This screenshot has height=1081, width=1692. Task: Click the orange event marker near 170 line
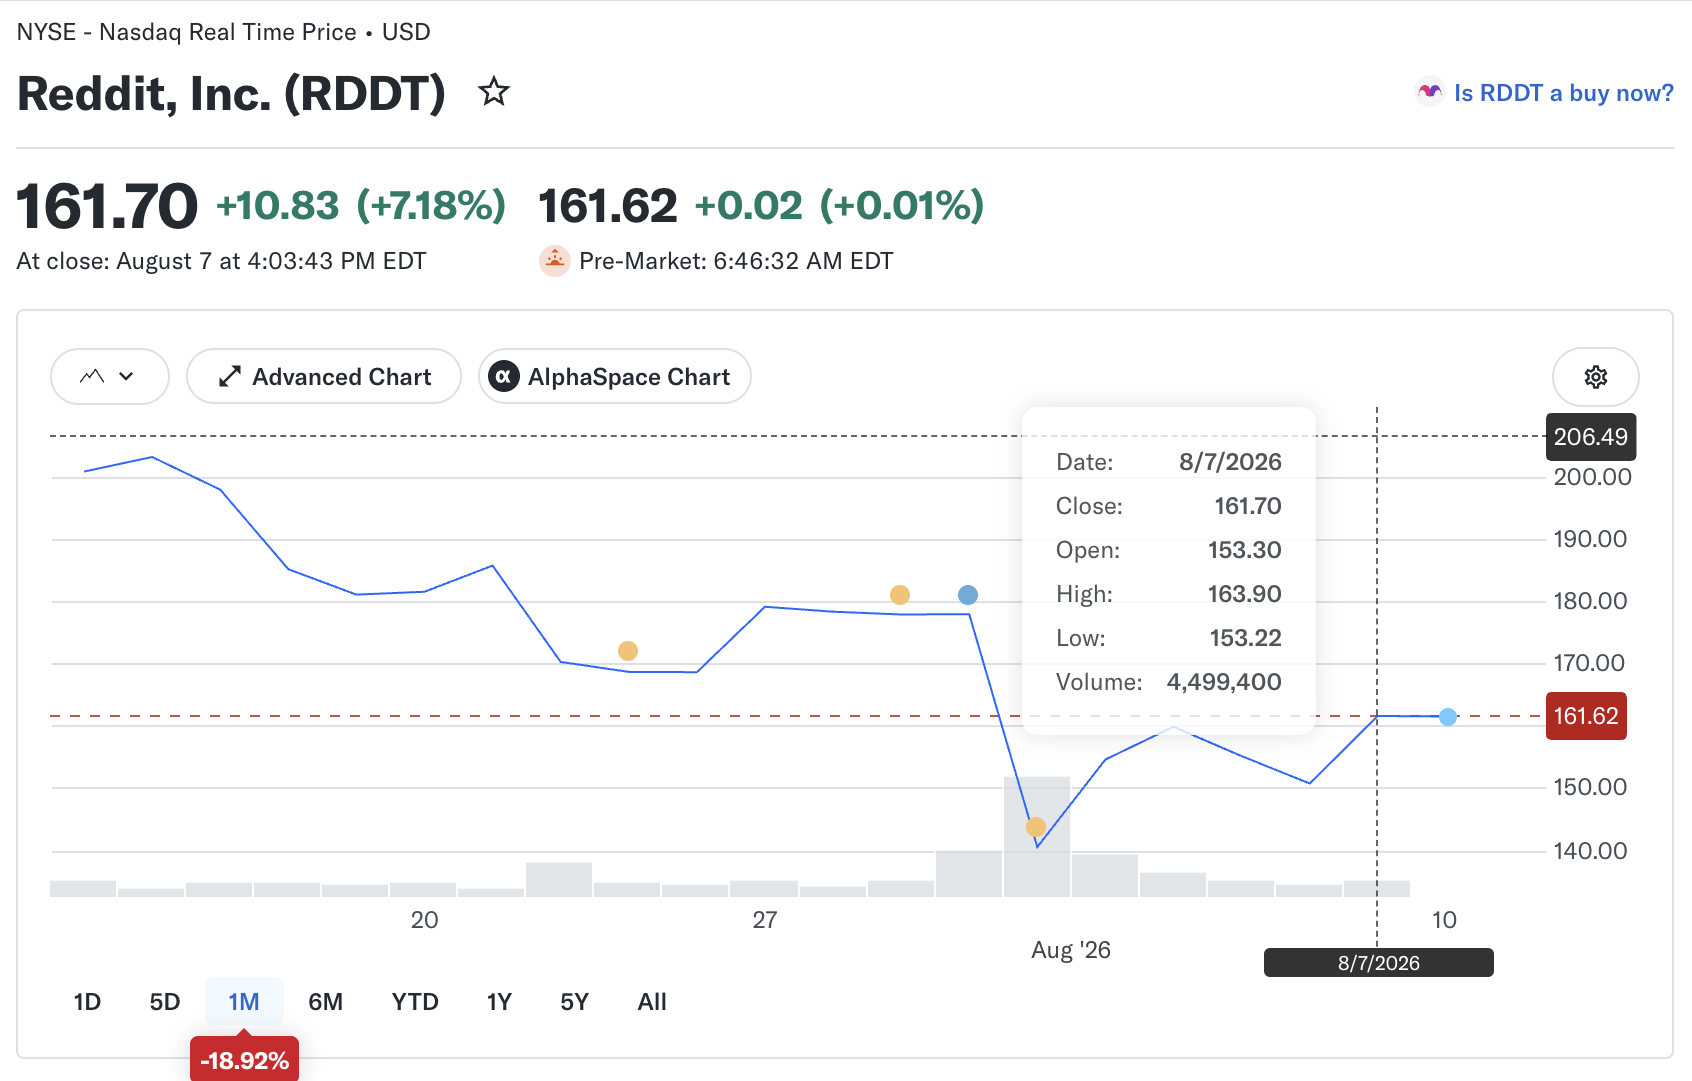628,651
